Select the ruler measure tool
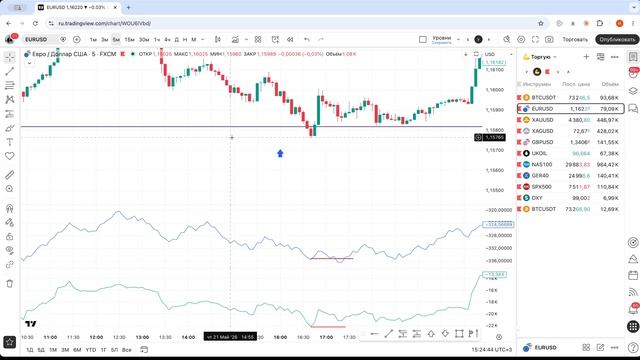The image size is (640, 360). (x=10, y=175)
